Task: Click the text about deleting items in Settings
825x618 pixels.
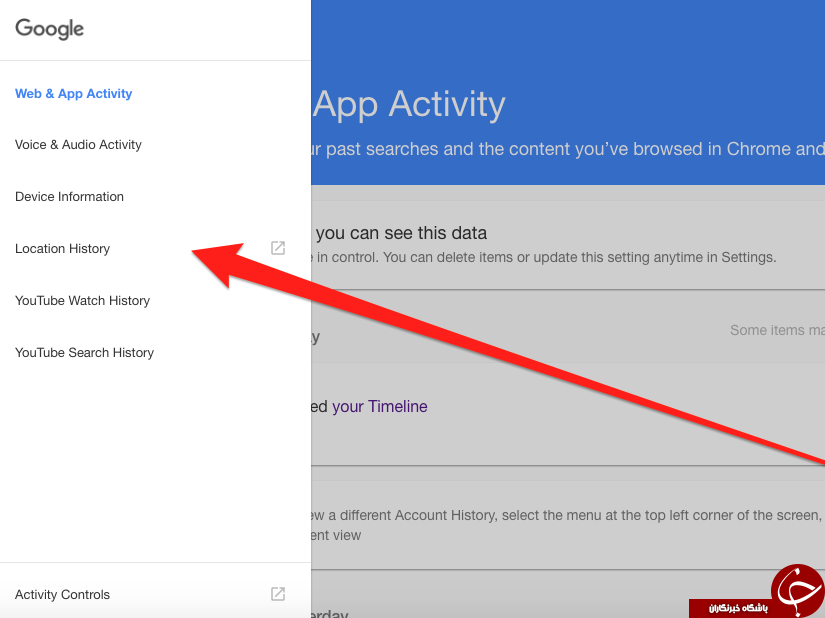Action: [544, 257]
